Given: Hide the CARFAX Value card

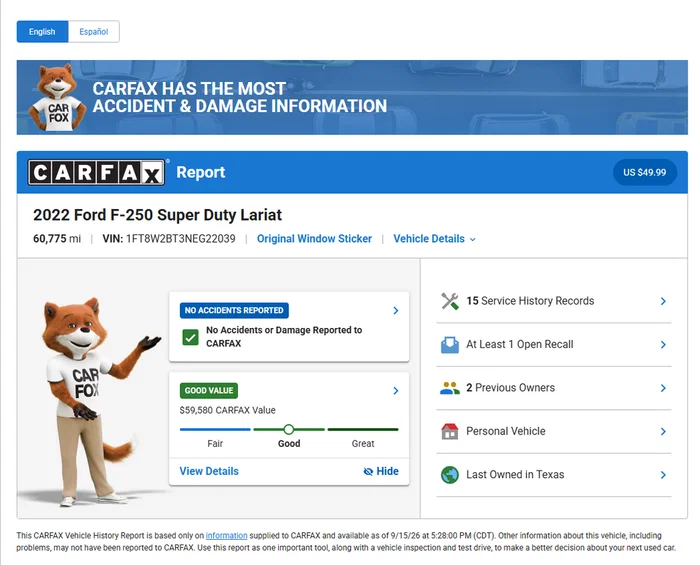Looking at the screenshot, I should (x=381, y=471).
